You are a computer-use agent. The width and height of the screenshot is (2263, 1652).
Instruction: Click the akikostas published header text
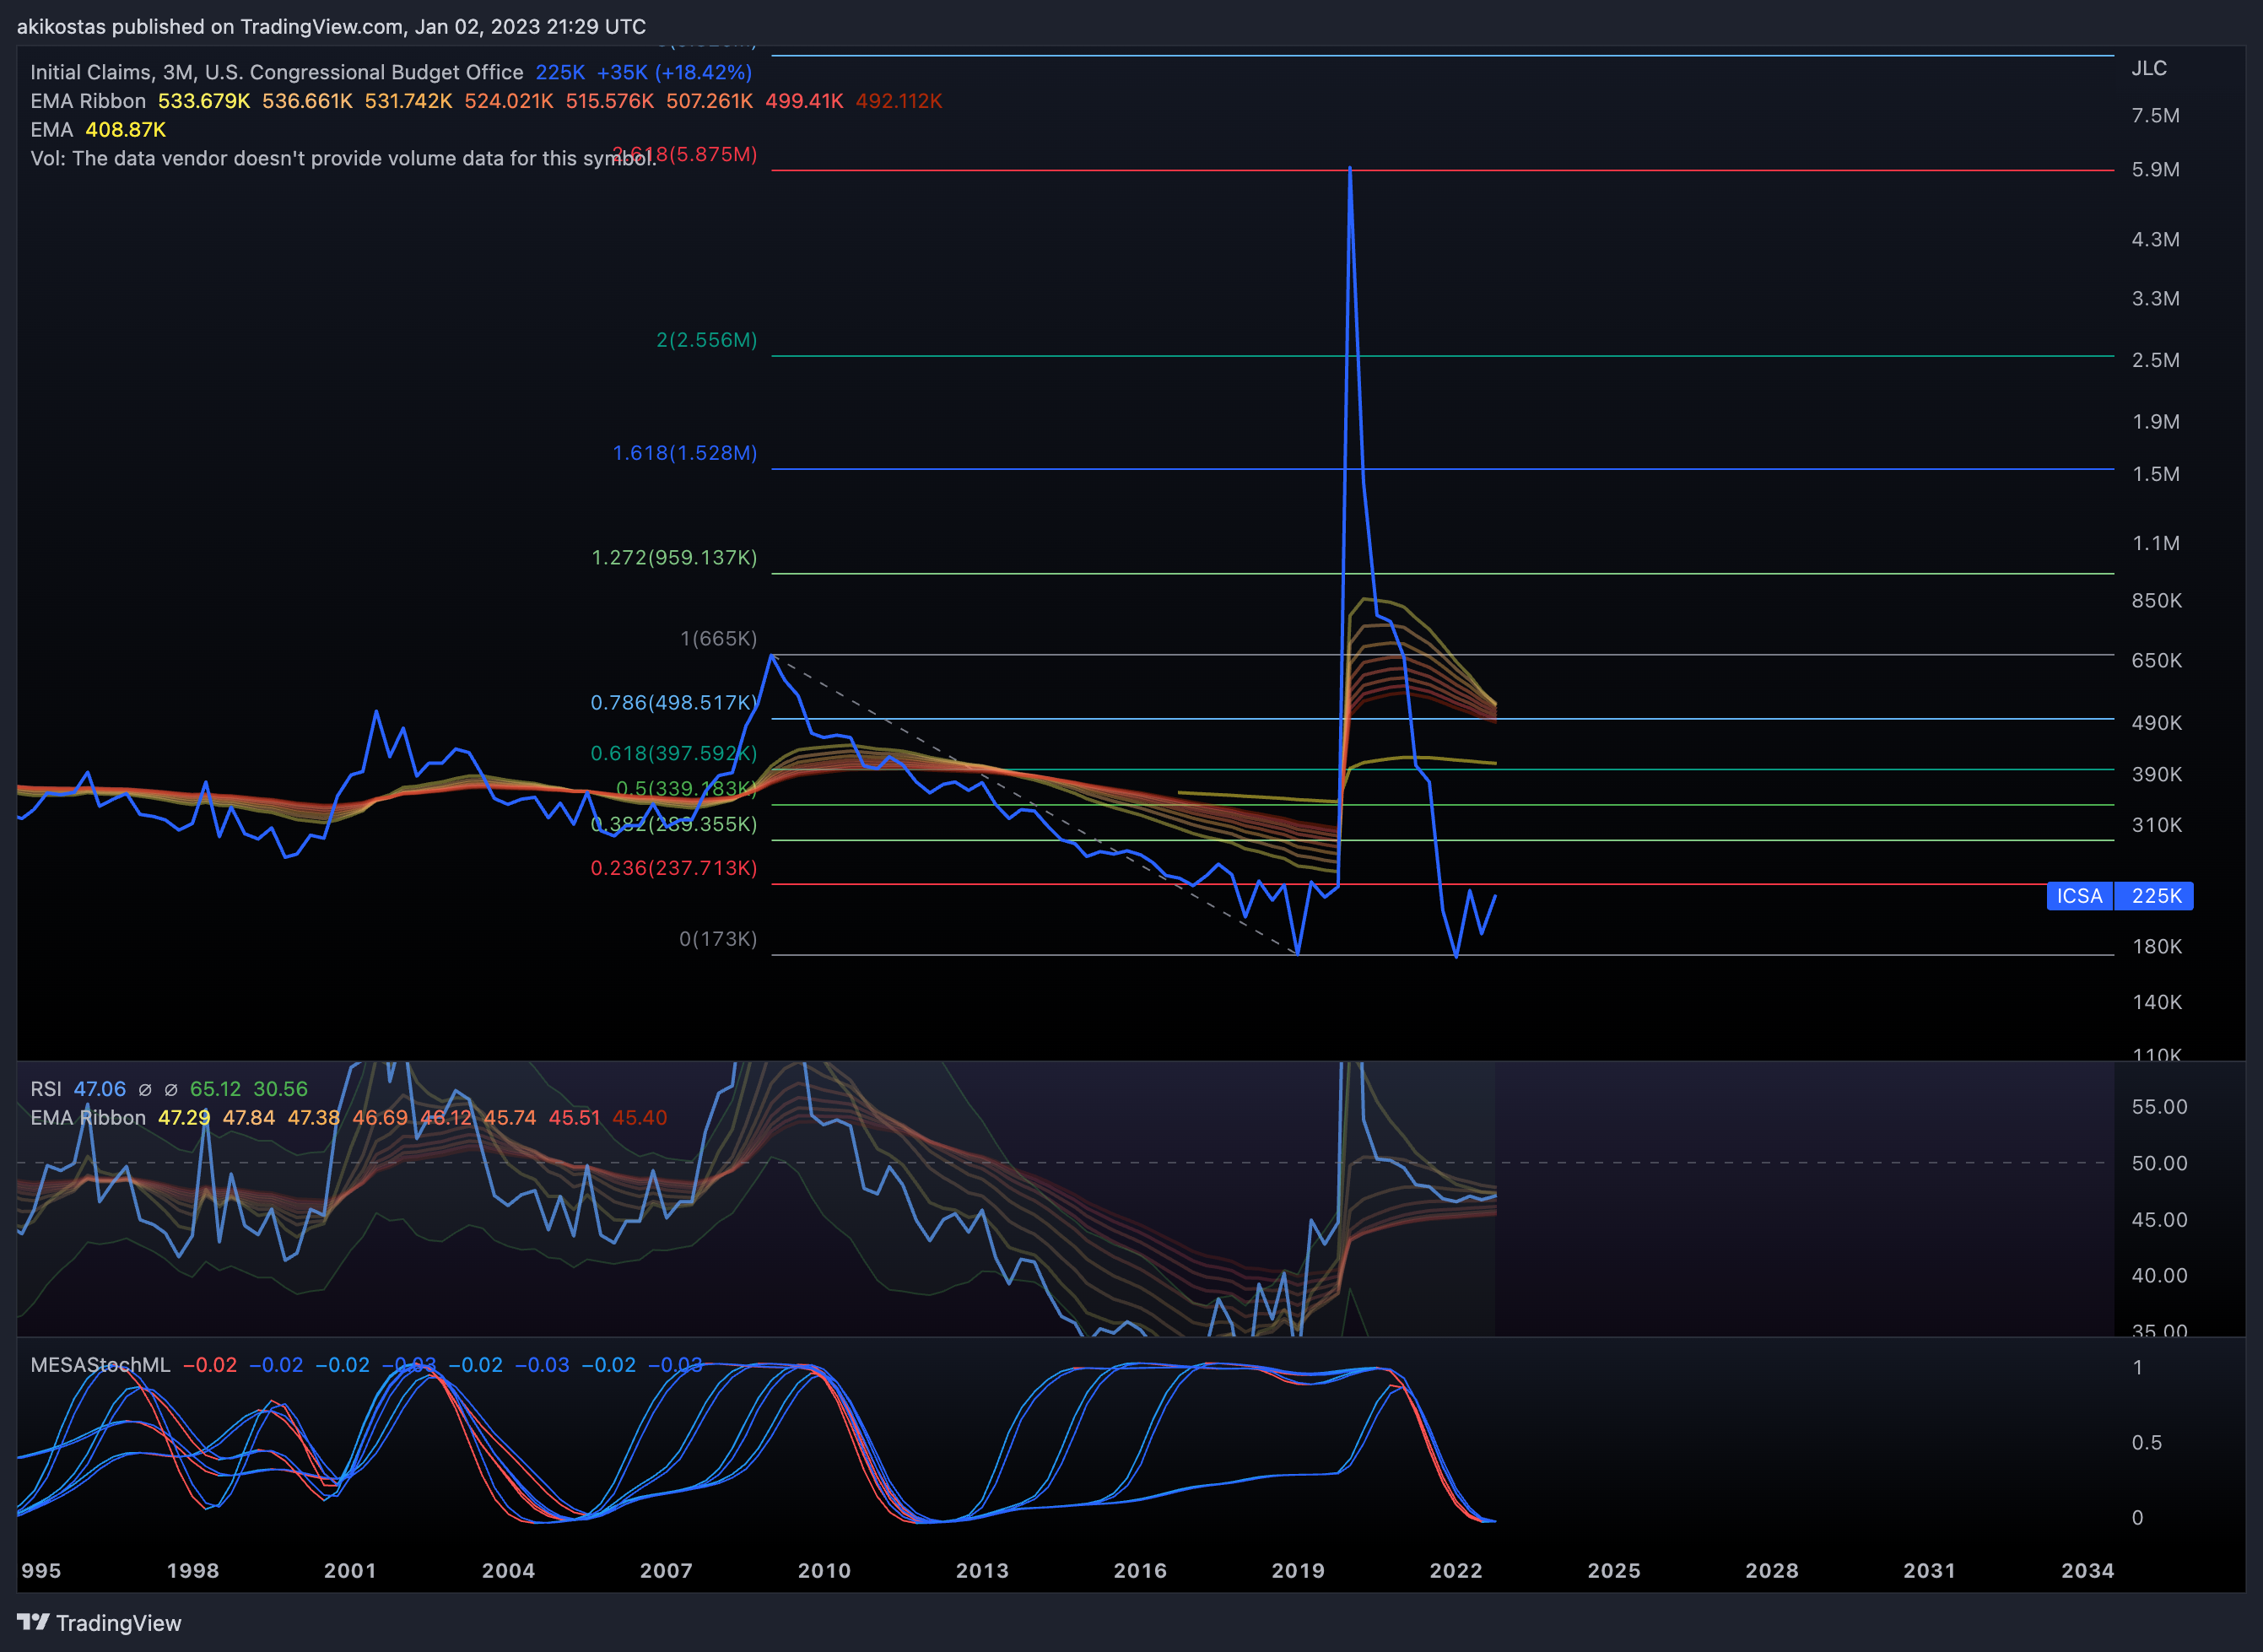(x=331, y=27)
